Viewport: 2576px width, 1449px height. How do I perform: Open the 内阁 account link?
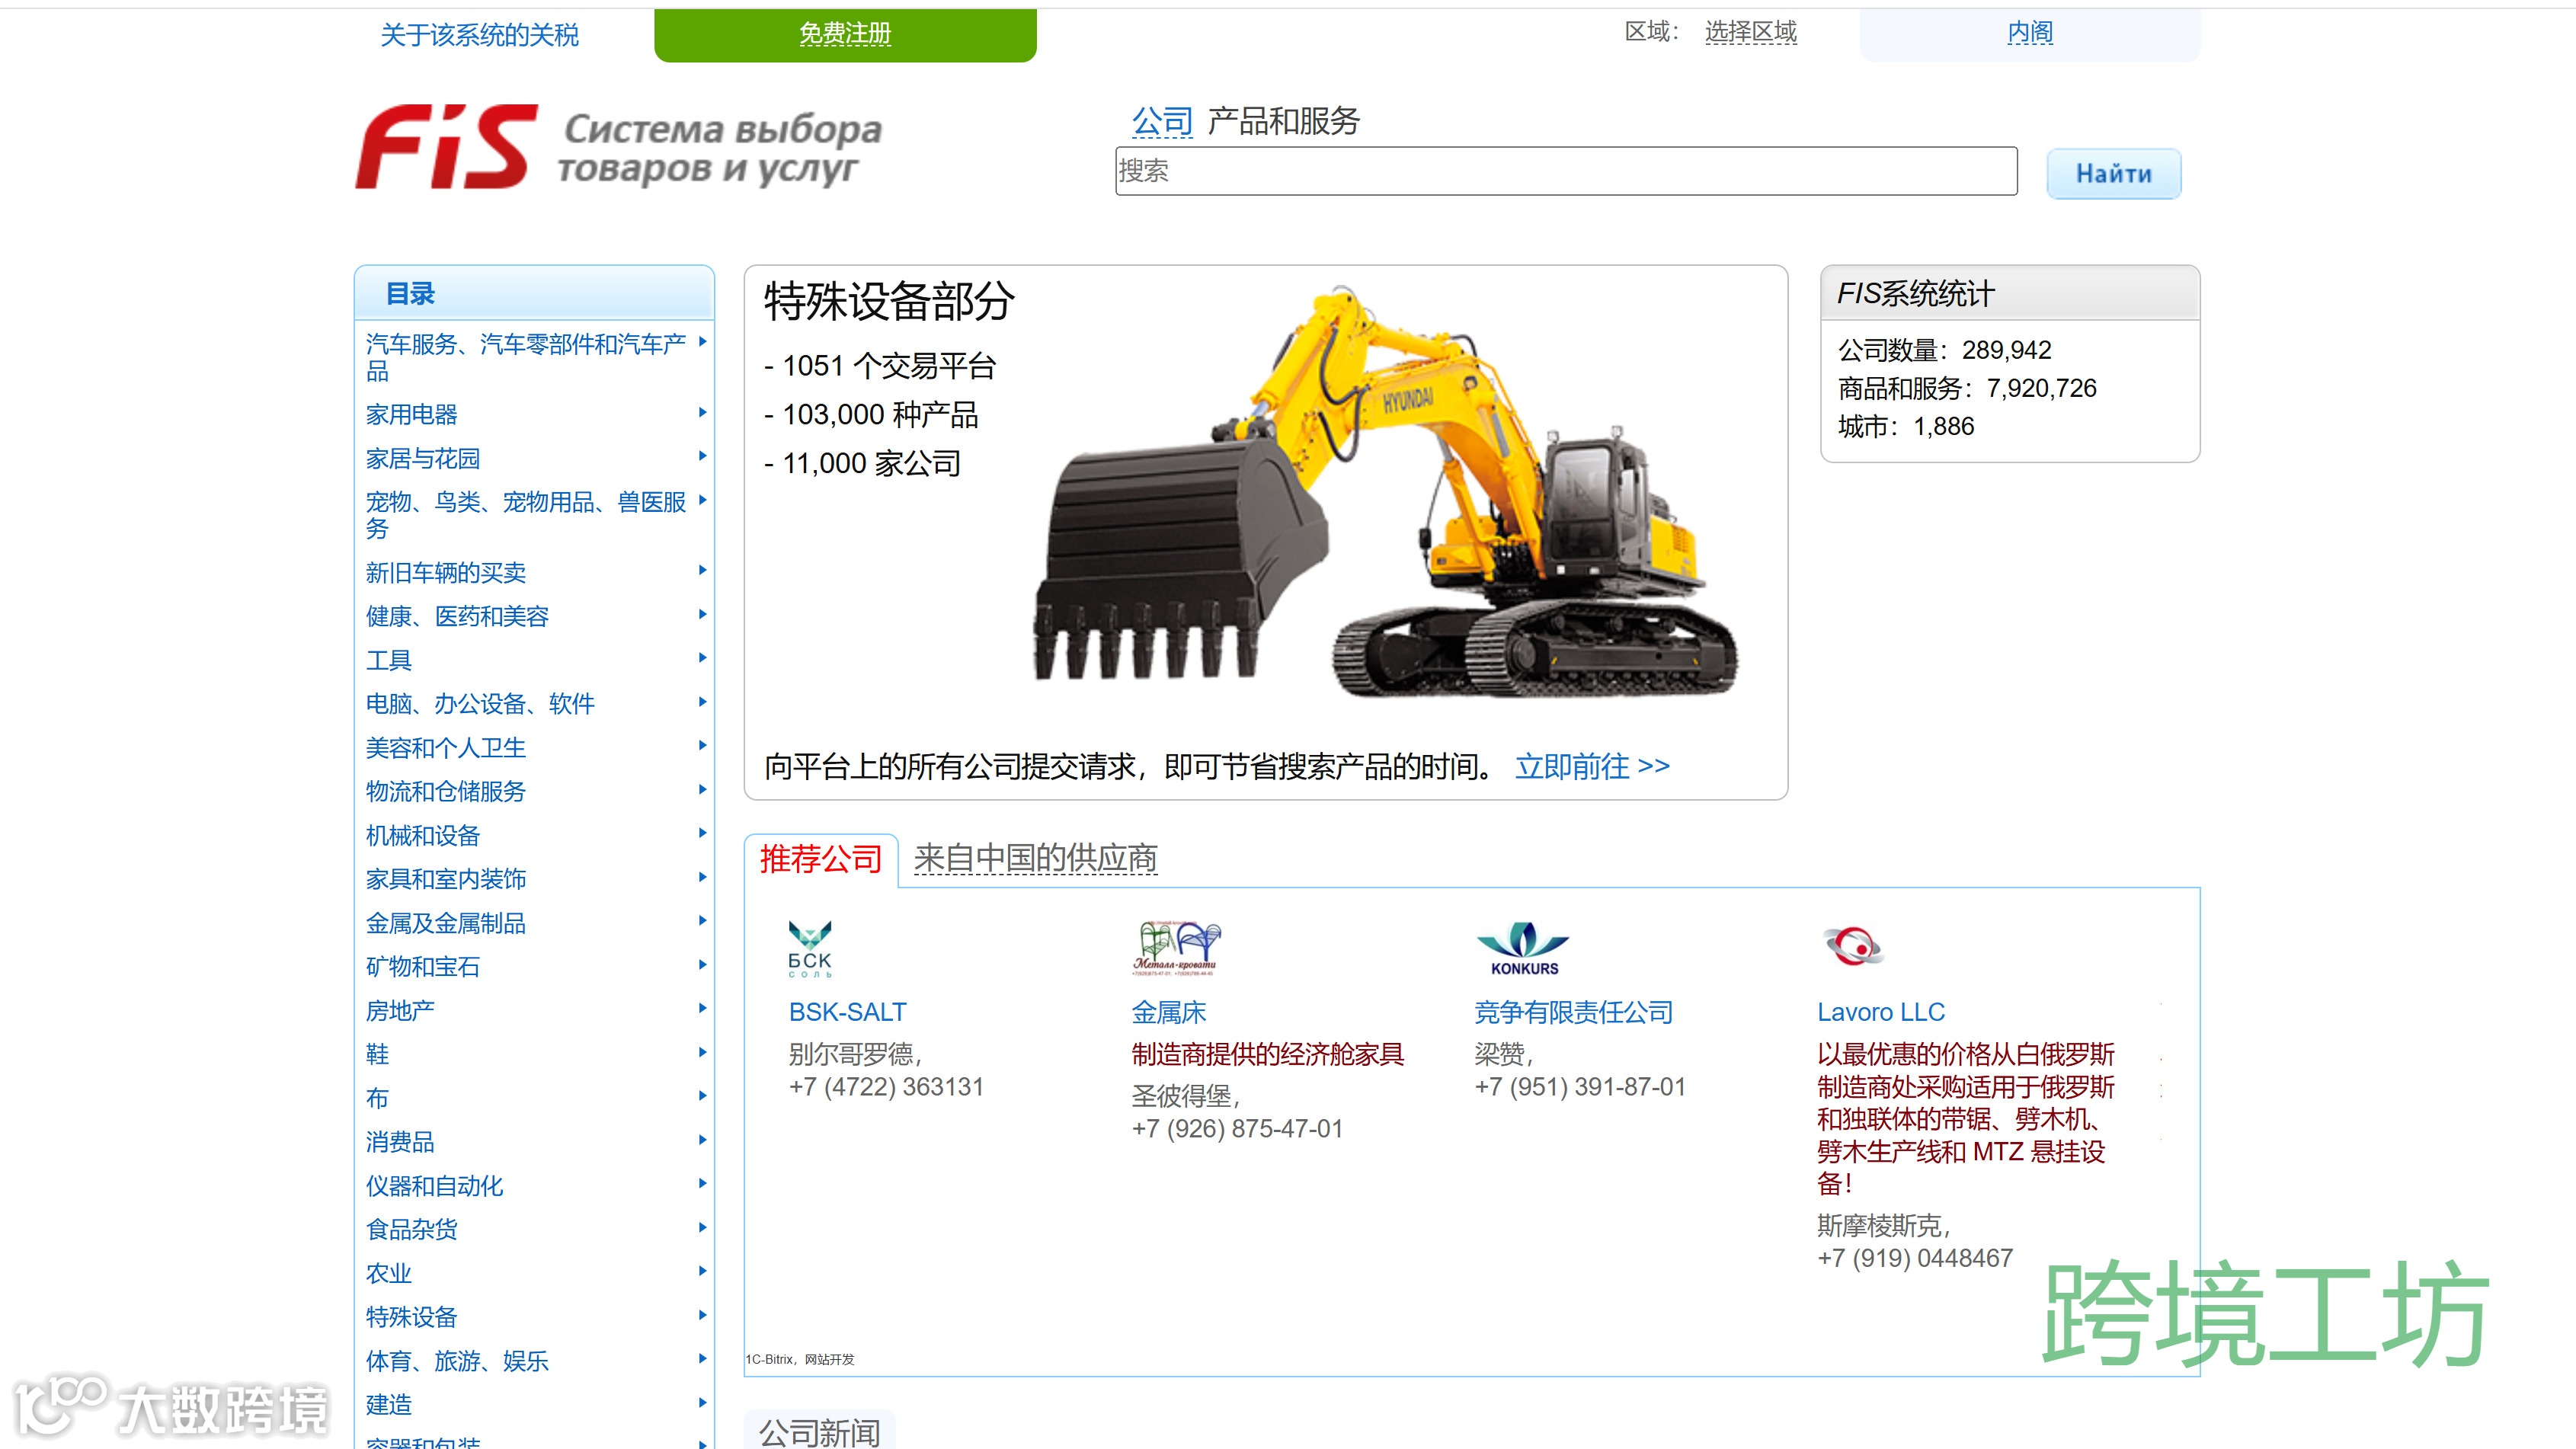(2029, 33)
